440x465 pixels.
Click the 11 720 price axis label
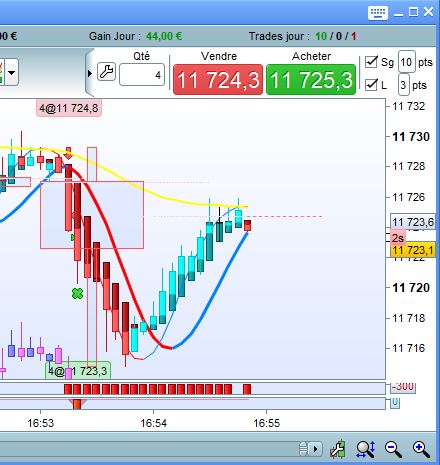[411, 288]
